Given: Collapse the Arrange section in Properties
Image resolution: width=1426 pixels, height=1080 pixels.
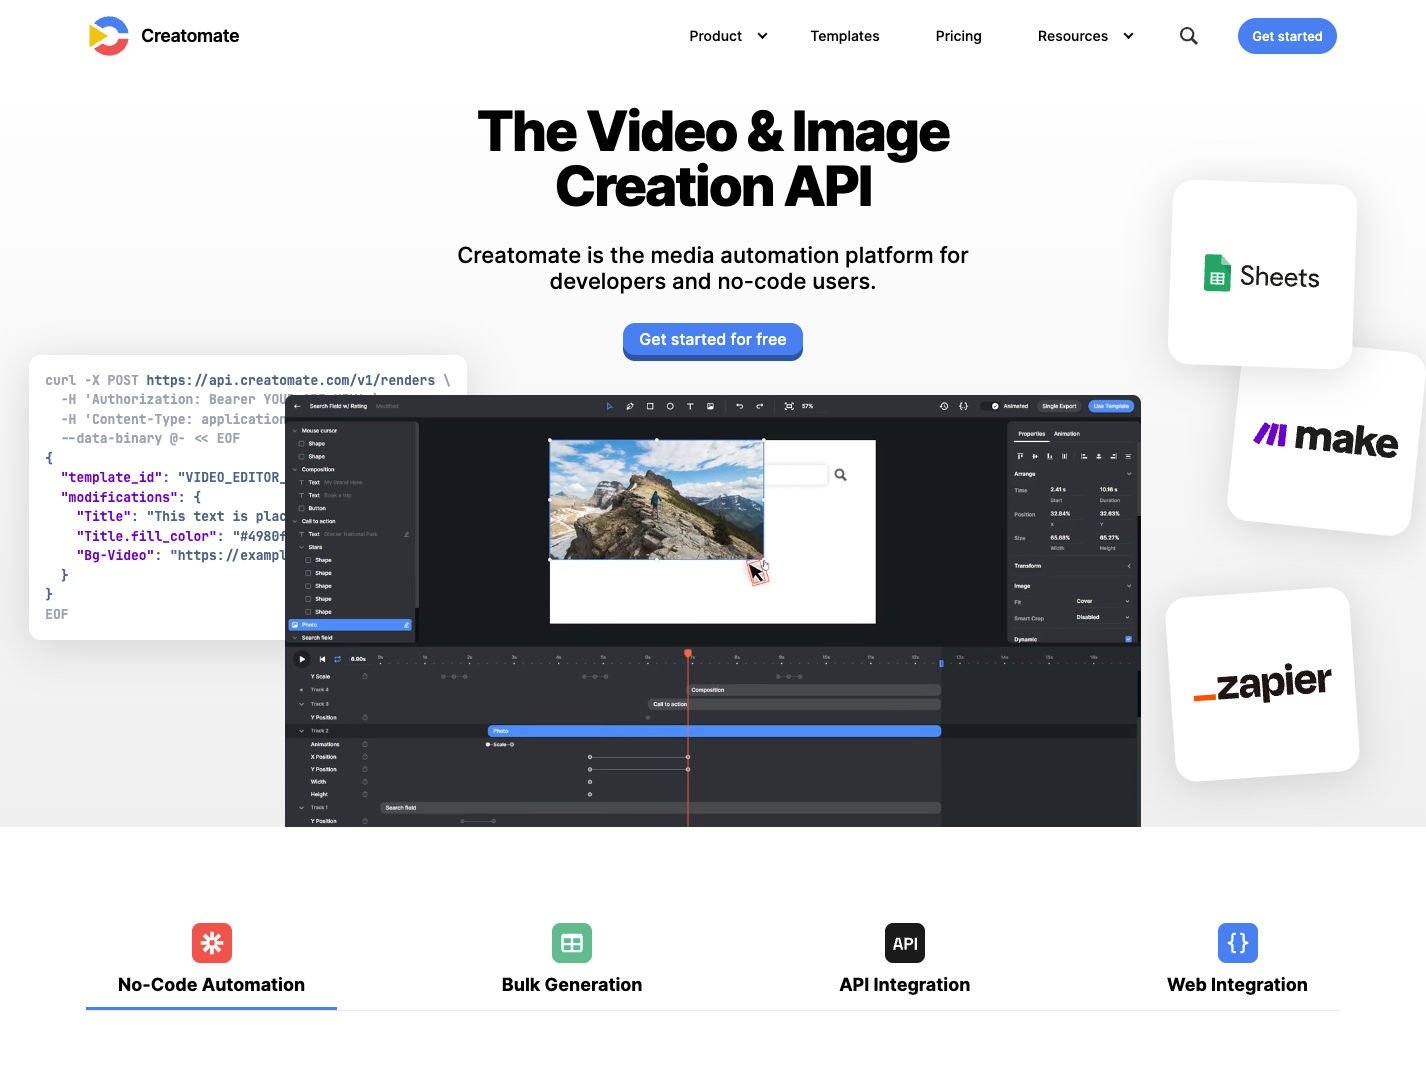Looking at the screenshot, I should [1128, 473].
